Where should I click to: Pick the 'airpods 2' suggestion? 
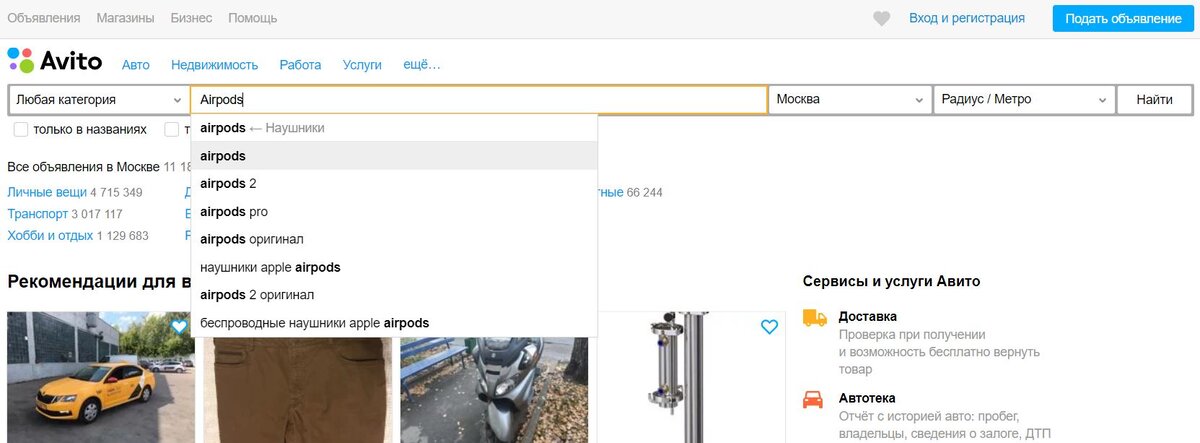click(394, 184)
